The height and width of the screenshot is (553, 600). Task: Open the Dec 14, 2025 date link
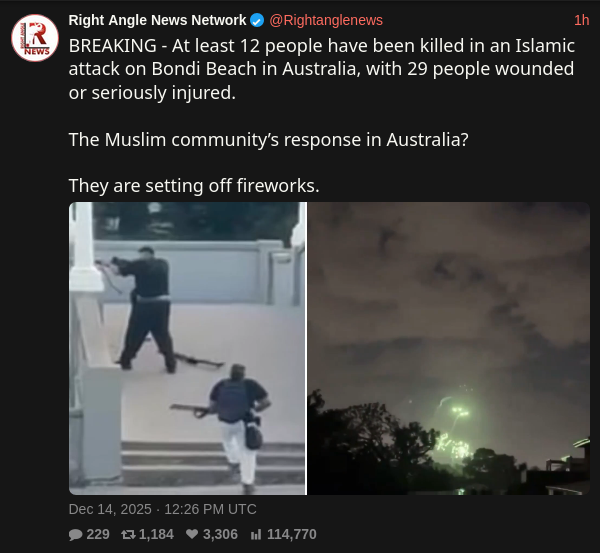pos(110,509)
